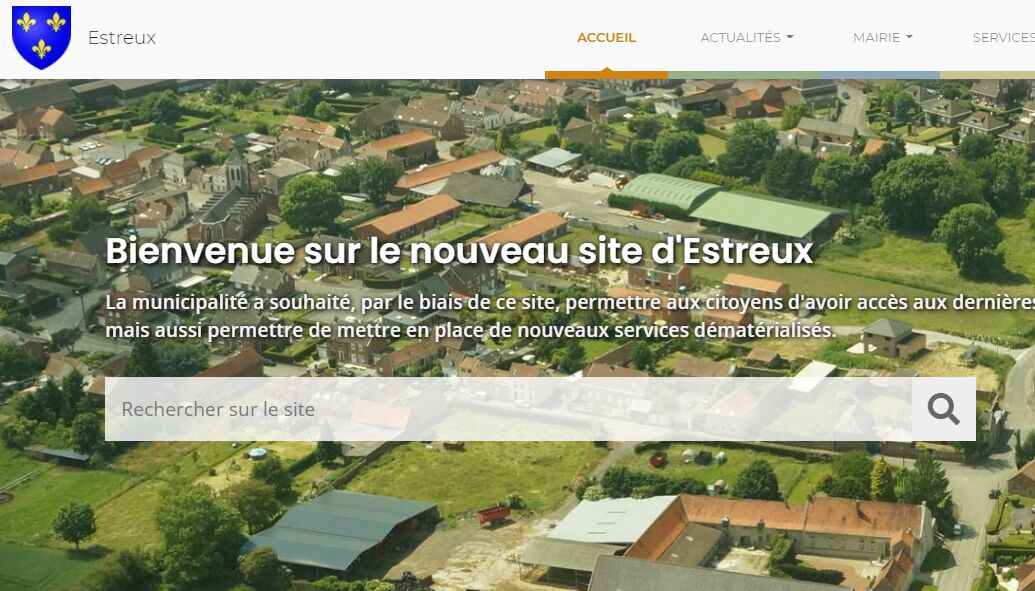Open the SERVICES menu item
Image resolution: width=1035 pixels, height=591 pixels.
[1004, 38]
